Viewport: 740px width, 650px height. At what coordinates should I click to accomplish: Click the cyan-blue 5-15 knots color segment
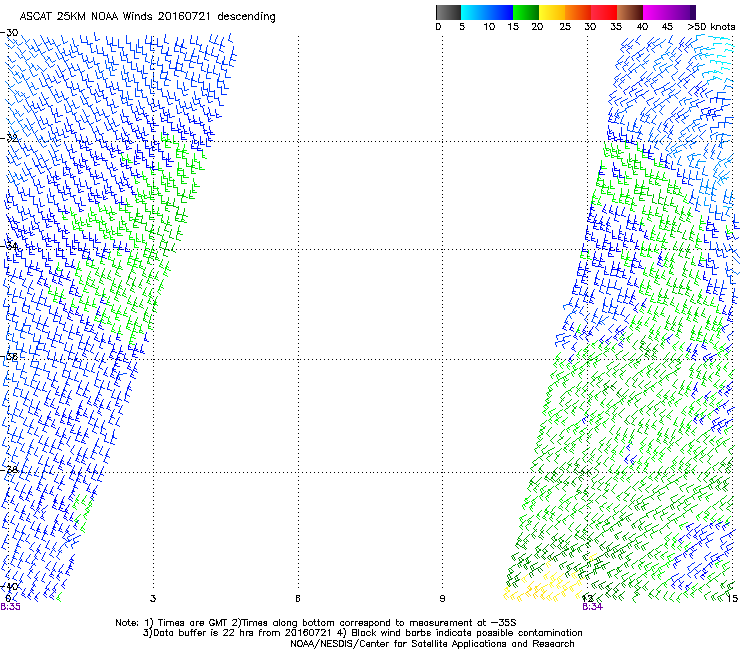[x=487, y=12]
